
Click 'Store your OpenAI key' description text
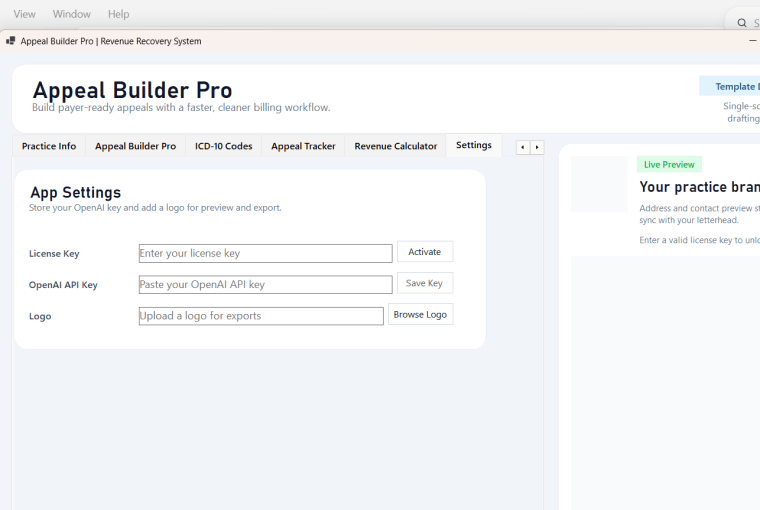(x=155, y=207)
